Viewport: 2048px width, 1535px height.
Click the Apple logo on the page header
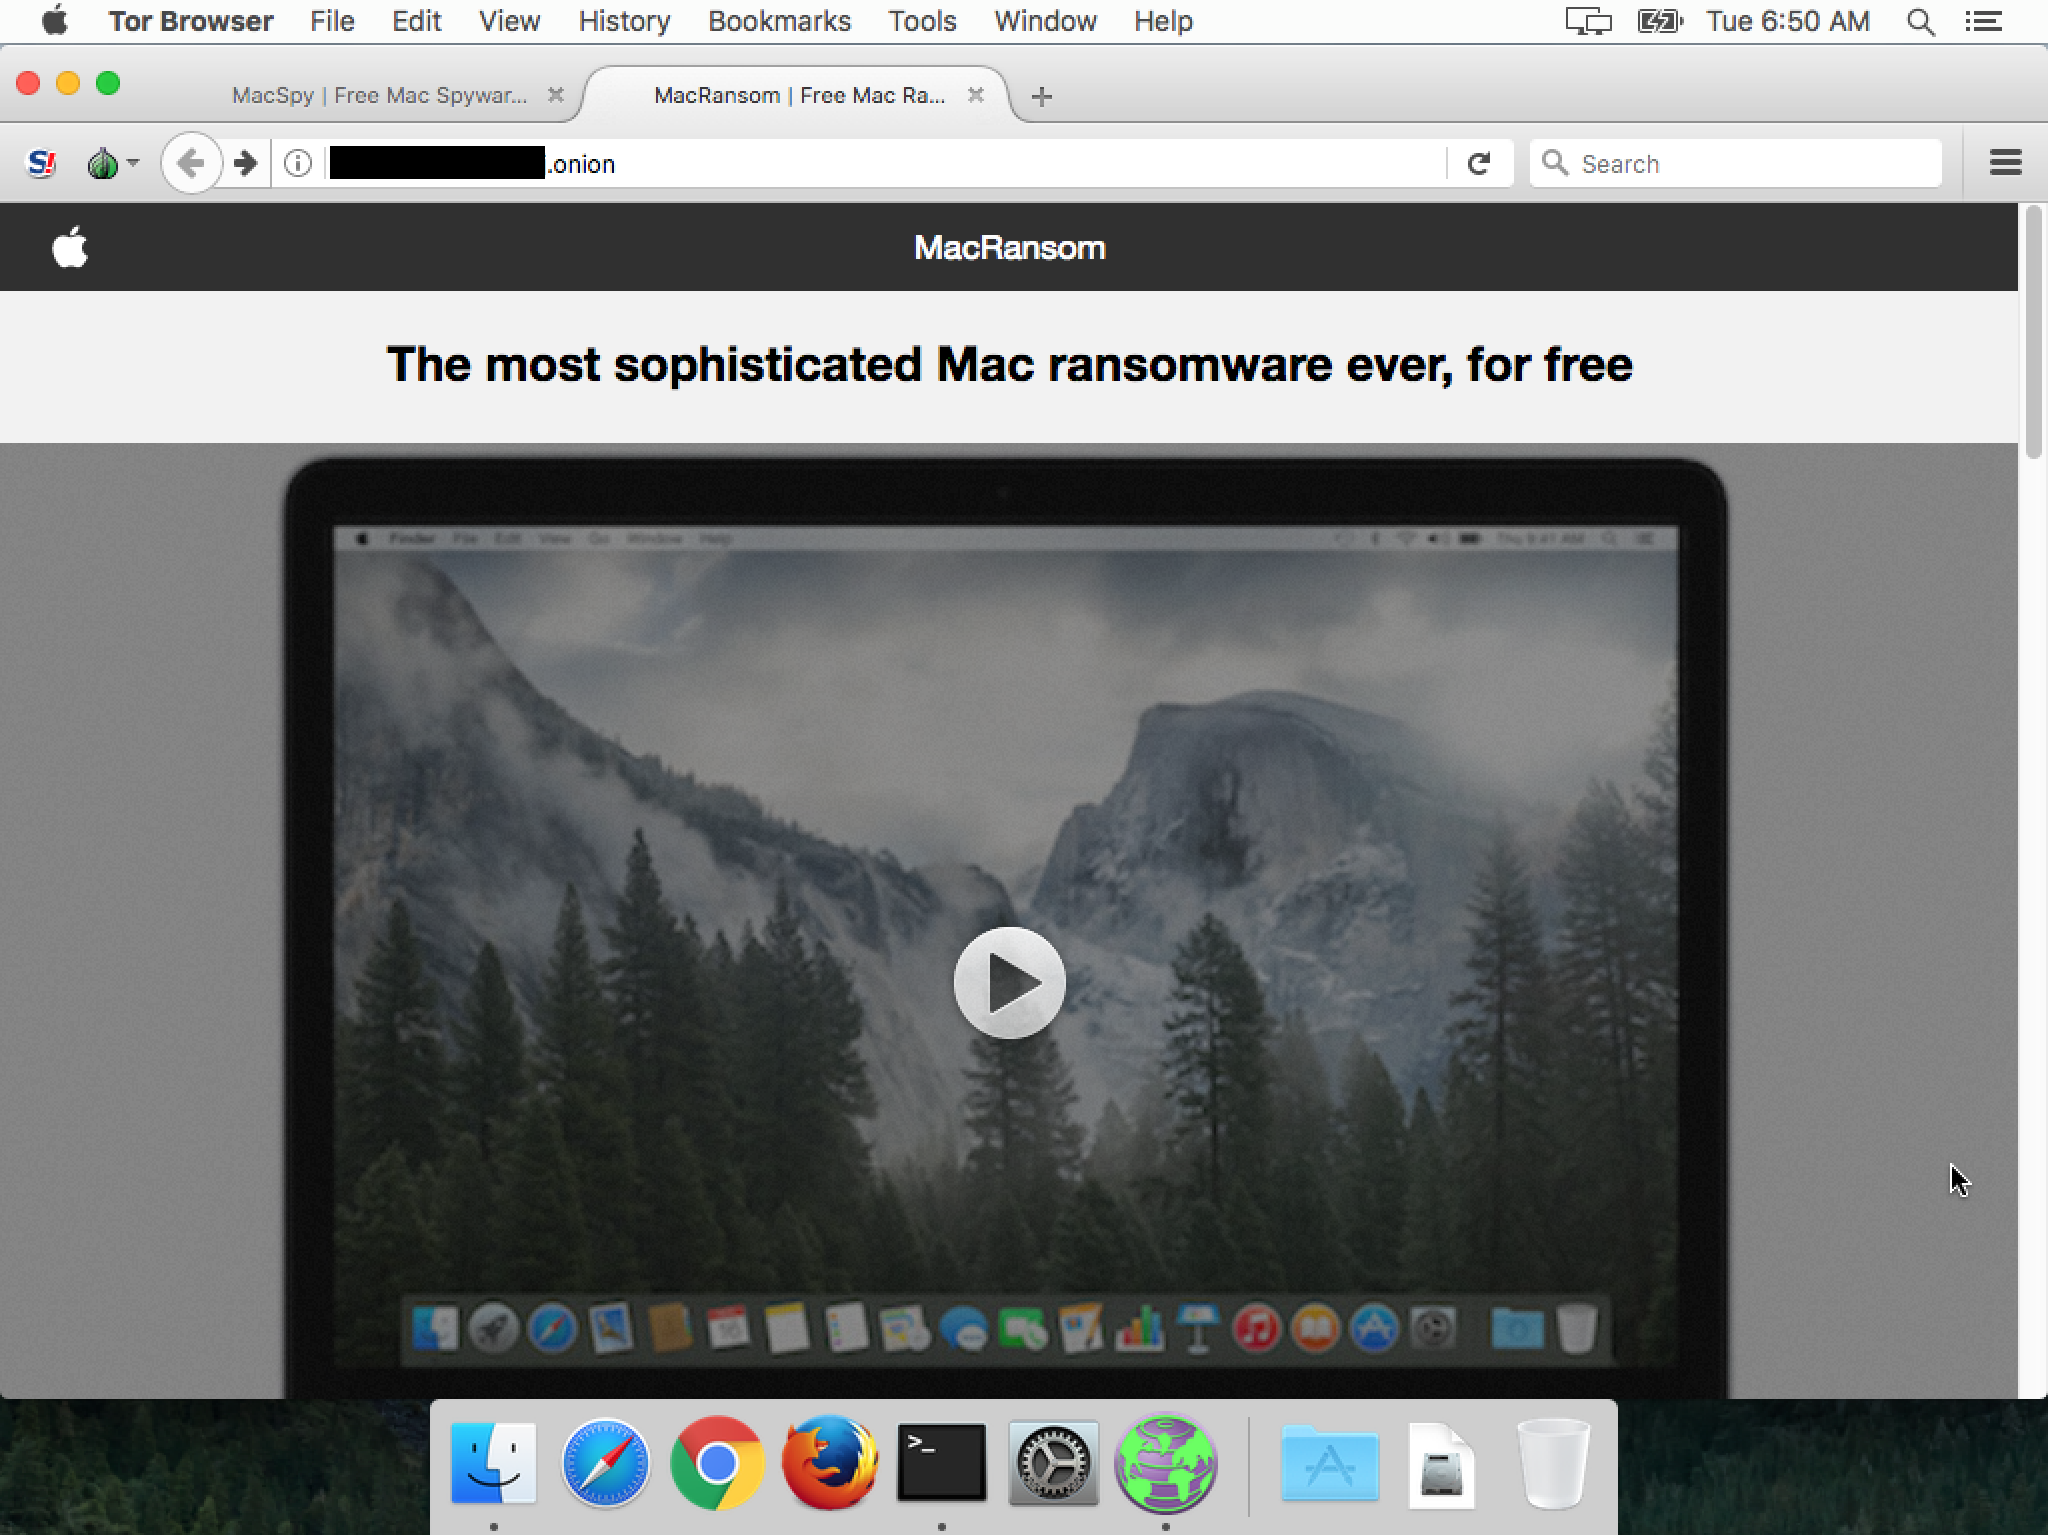(70, 247)
